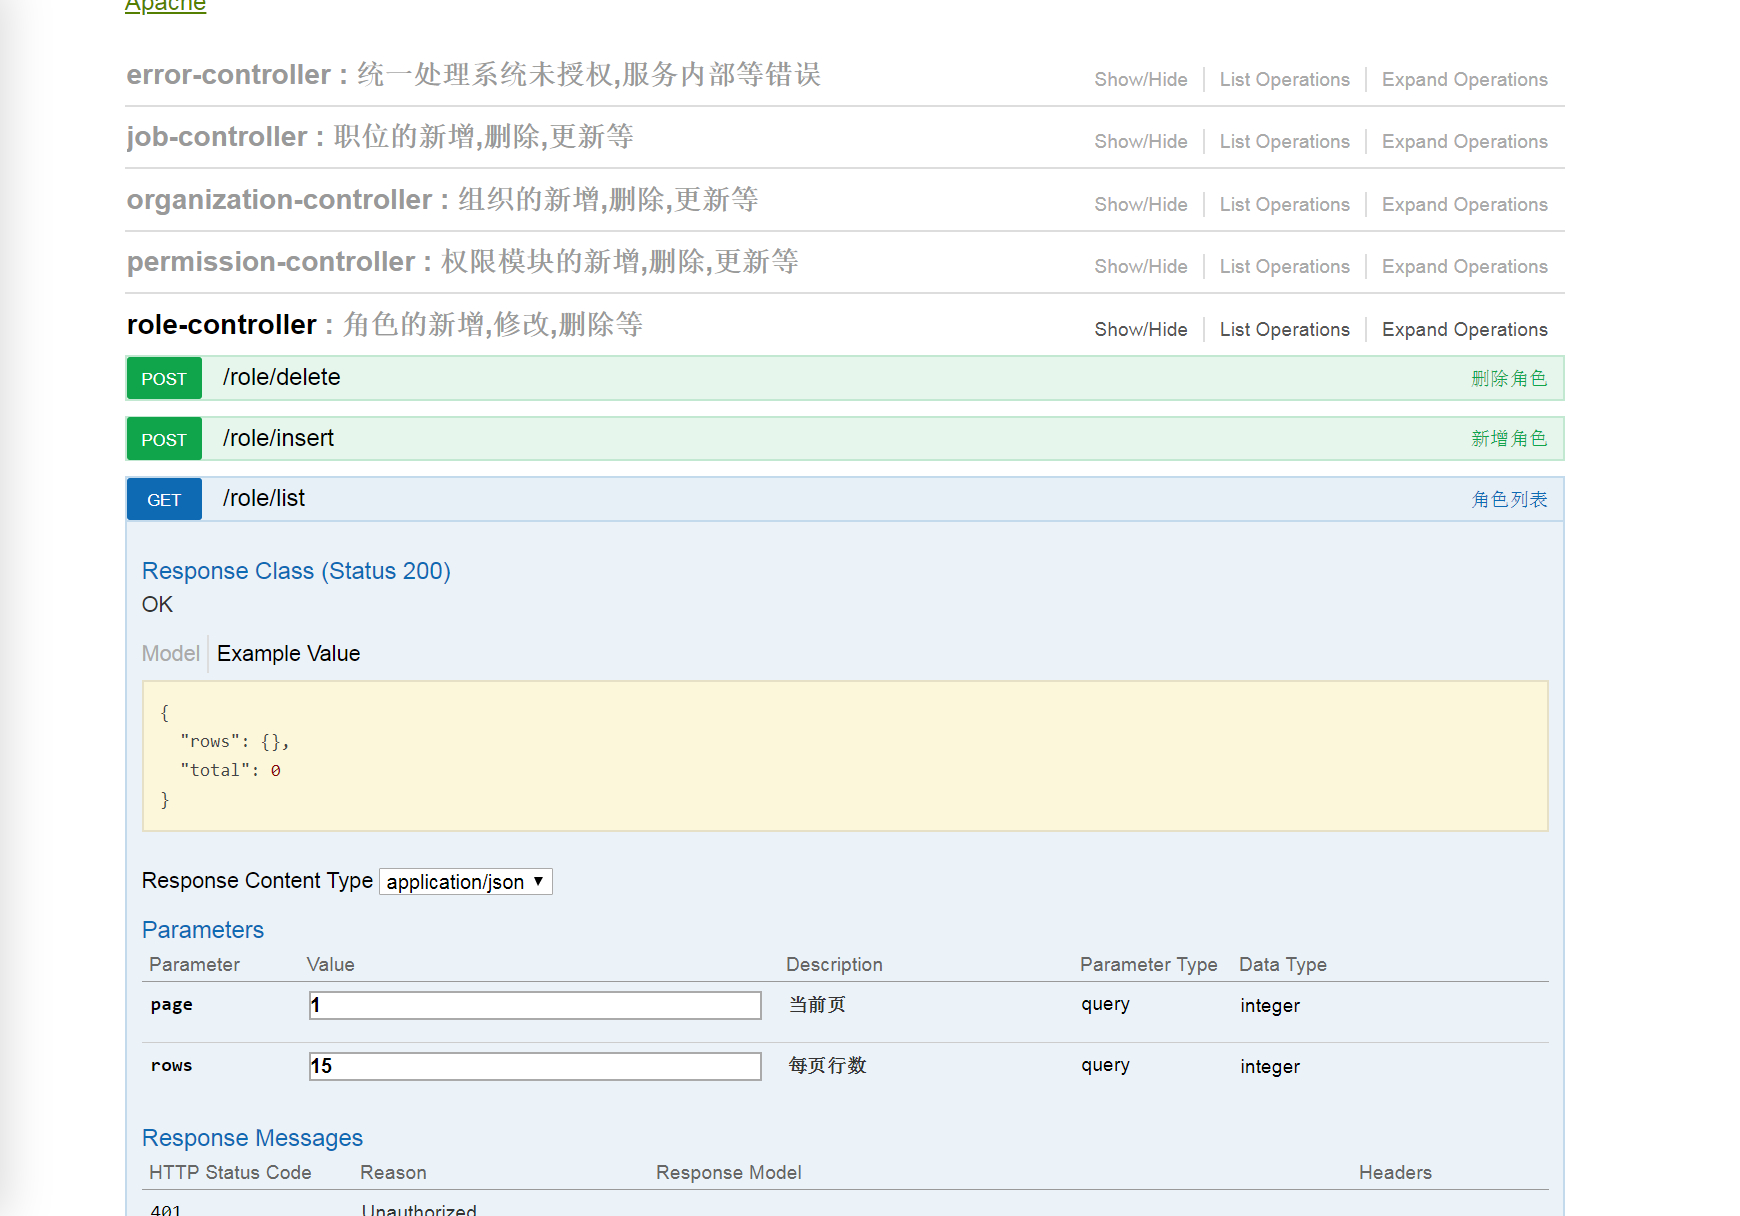Click Show/Hide for permission-controller
Image resolution: width=1740 pixels, height=1216 pixels.
tap(1141, 267)
